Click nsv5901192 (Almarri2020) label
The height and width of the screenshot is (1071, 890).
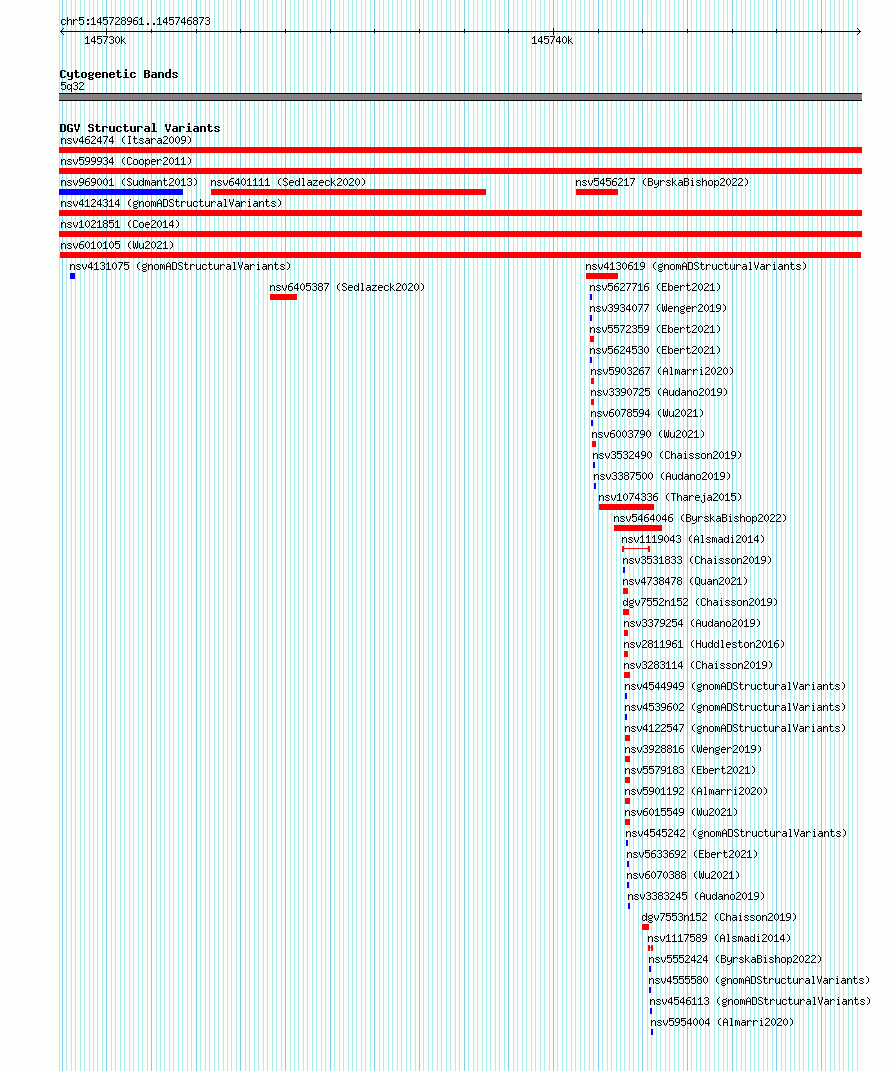(696, 792)
